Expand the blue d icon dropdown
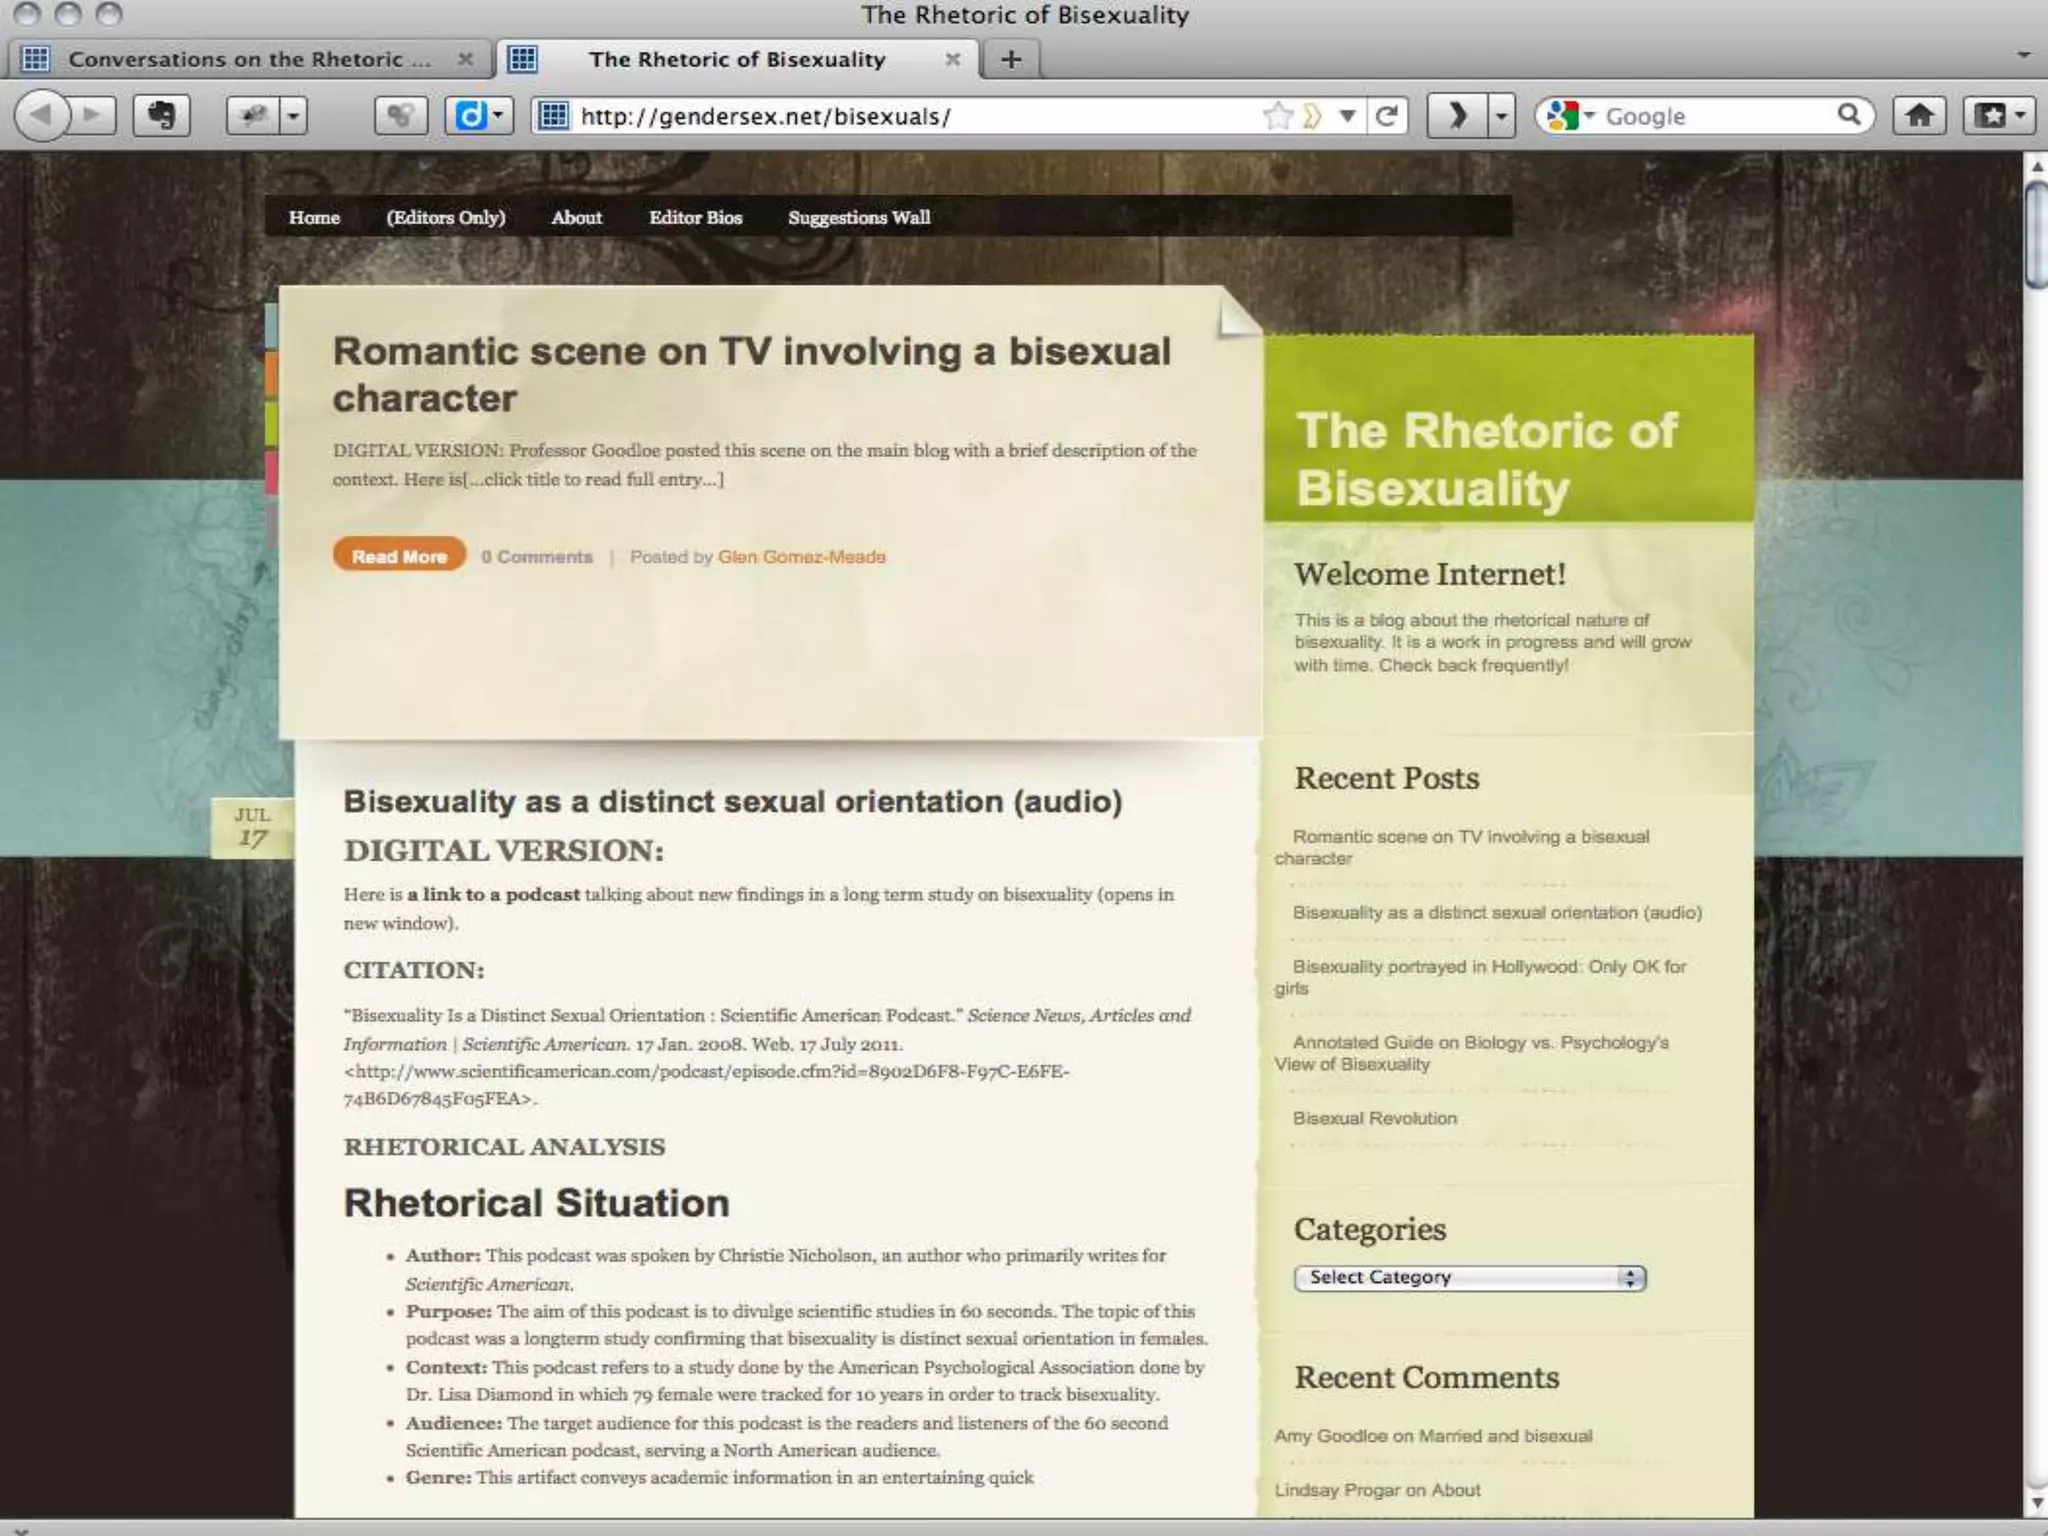Screen dimensions: 2048x1536 (498, 116)
